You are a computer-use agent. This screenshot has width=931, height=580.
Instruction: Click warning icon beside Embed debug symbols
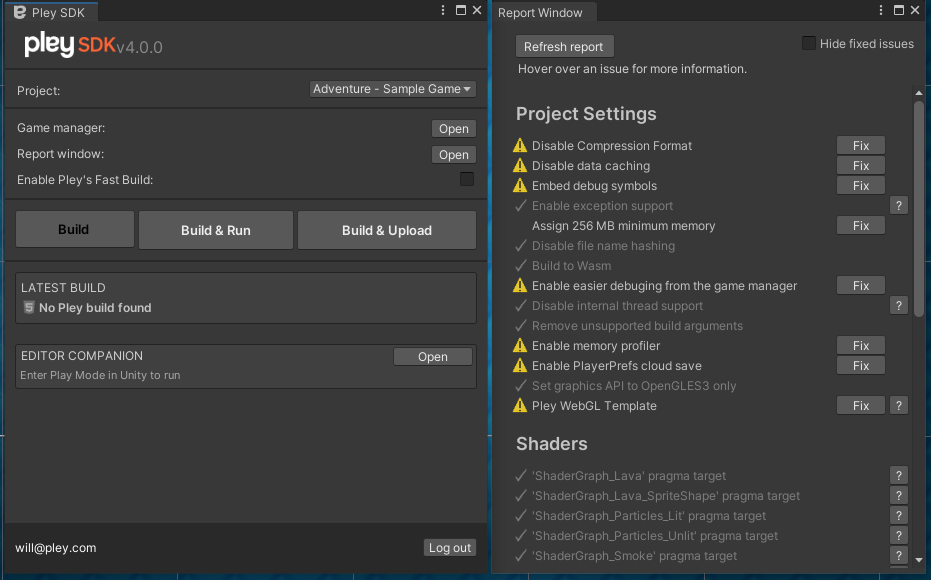coord(520,186)
